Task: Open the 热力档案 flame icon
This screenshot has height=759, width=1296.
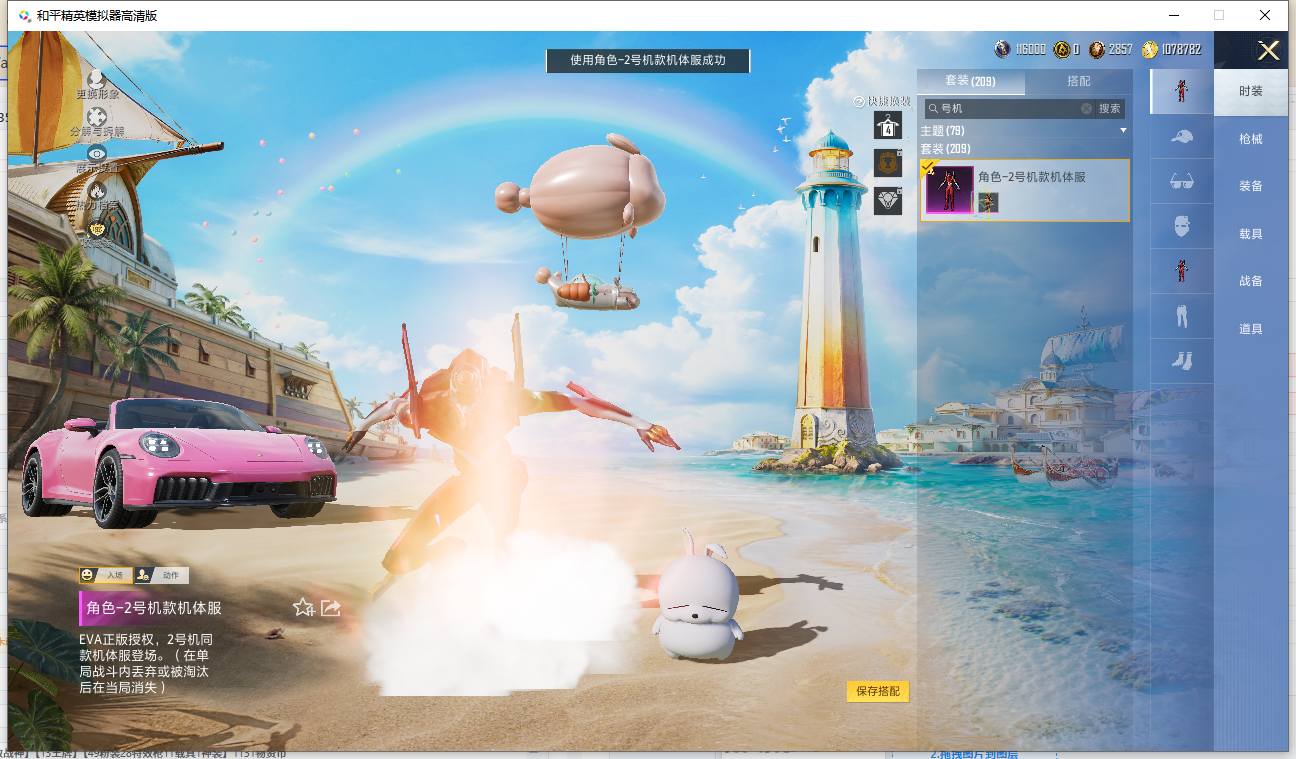Action: pos(97,191)
